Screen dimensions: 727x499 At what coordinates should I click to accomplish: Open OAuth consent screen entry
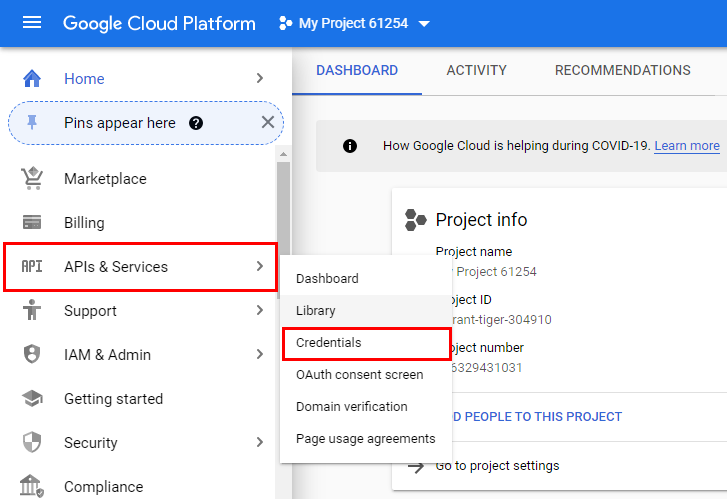click(x=366, y=374)
